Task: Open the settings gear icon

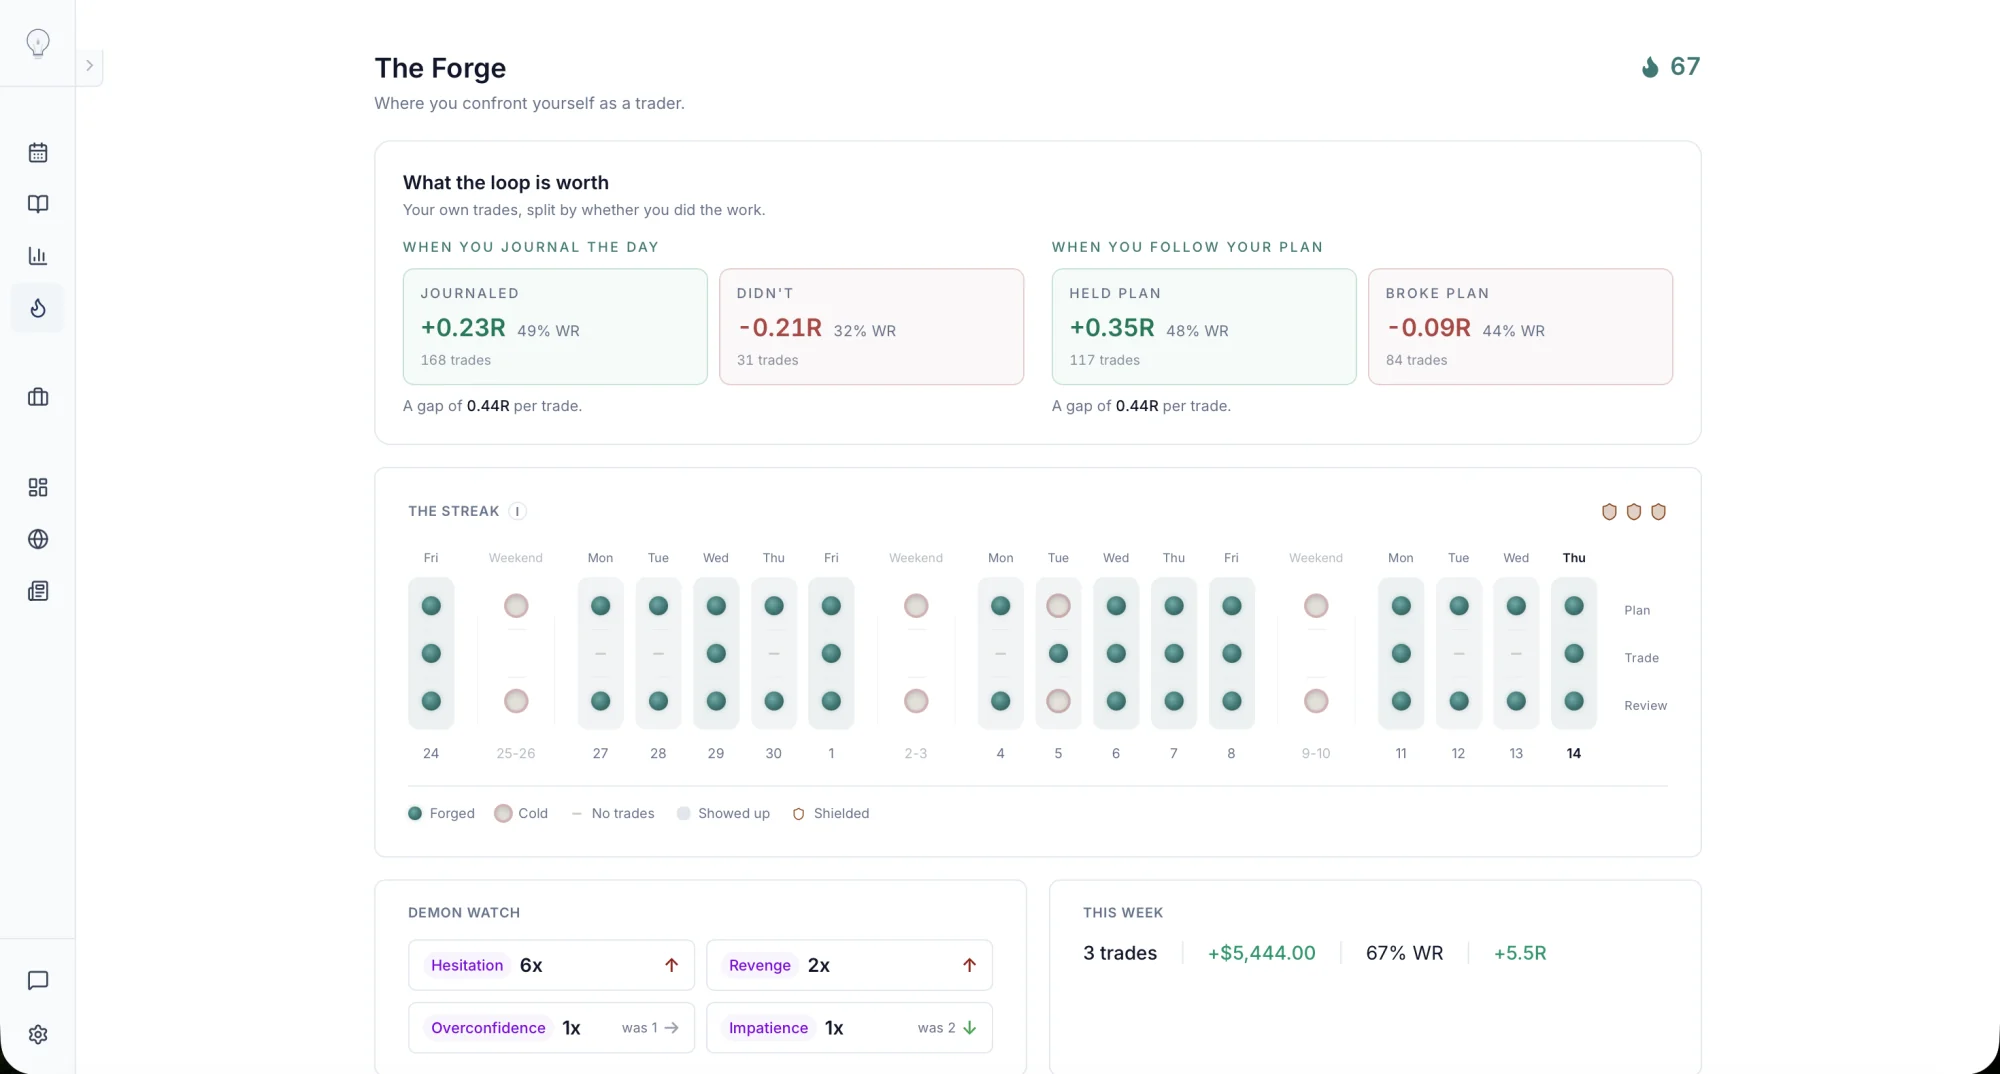Action: (x=38, y=1035)
